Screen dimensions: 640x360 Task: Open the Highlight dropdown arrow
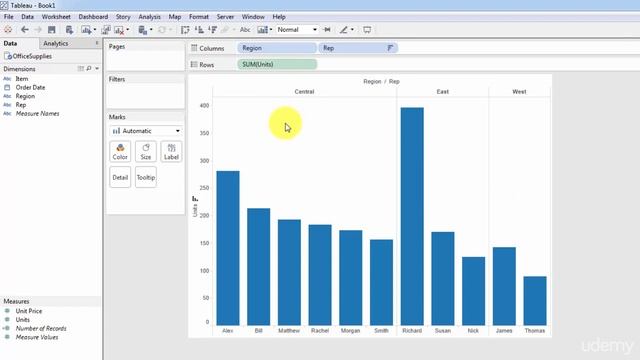(x=352, y=30)
